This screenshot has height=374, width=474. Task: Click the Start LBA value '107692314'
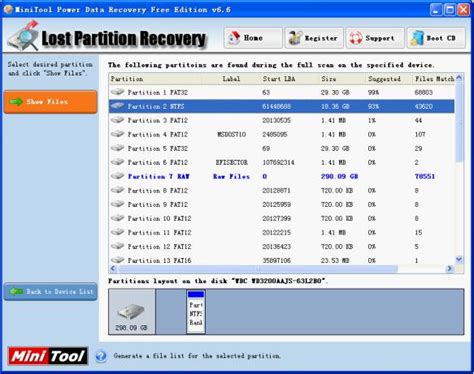tap(279, 162)
